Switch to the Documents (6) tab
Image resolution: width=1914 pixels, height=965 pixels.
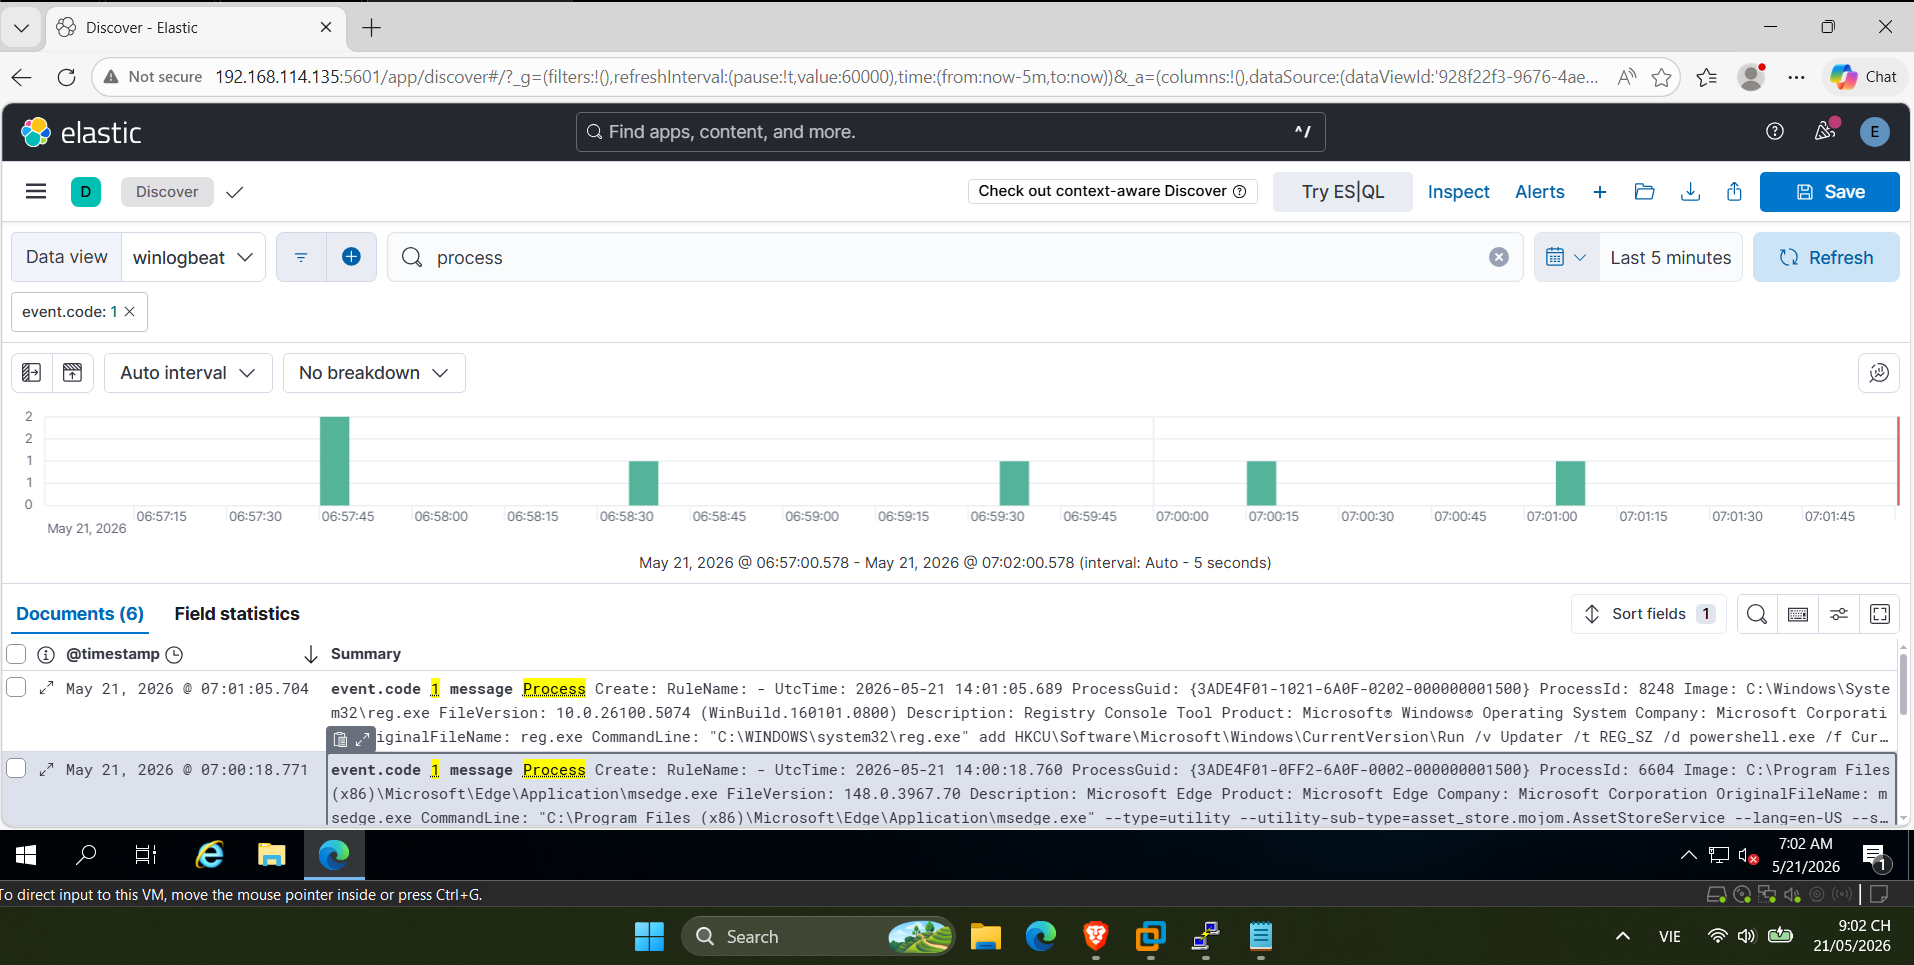tap(80, 614)
